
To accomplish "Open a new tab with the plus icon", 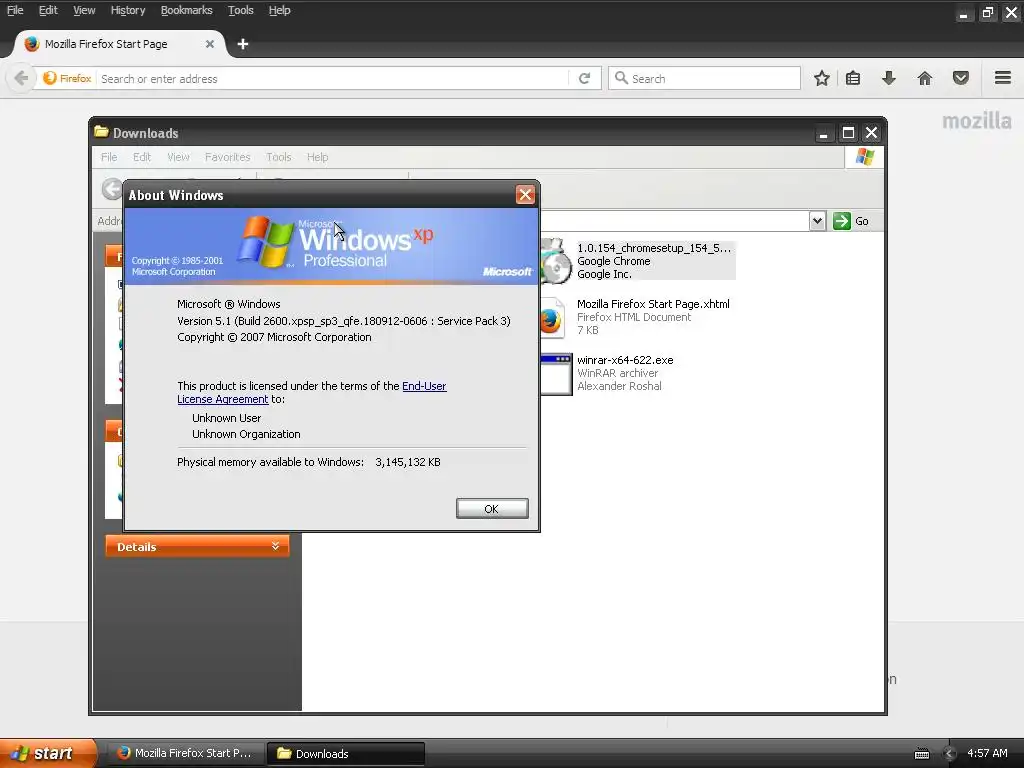I will click(x=243, y=44).
